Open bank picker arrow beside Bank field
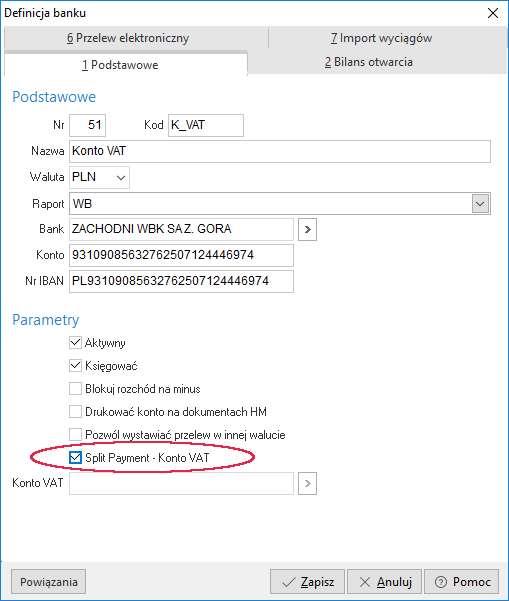509x601 pixels. (x=307, y=230)
